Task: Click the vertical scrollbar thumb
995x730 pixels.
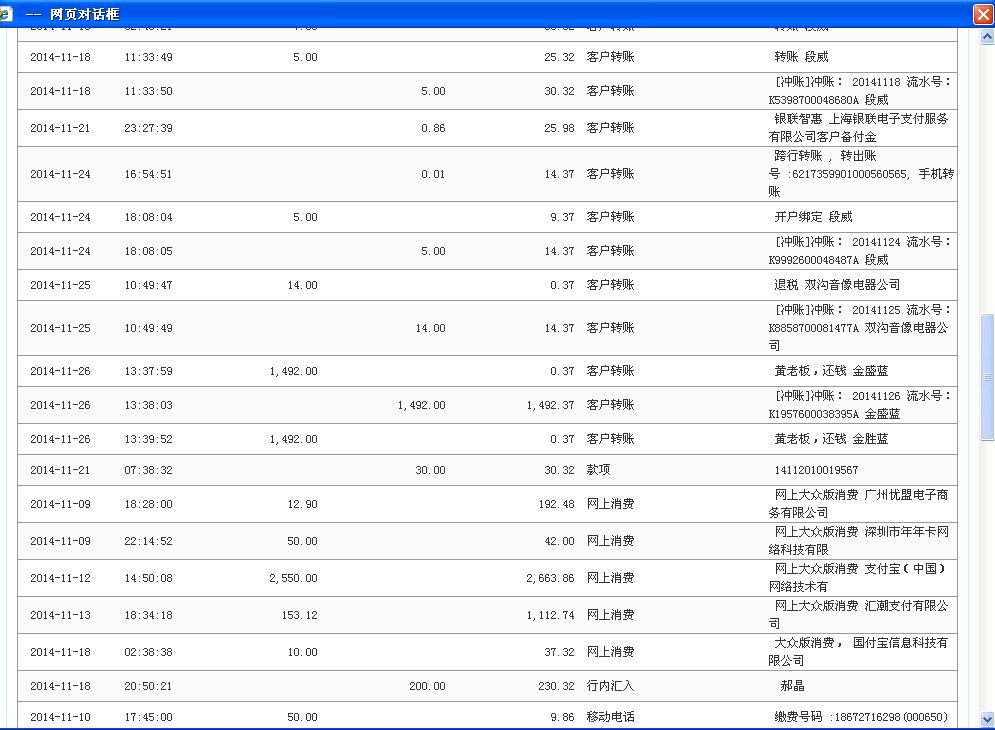Action: (x=987, y=377)
